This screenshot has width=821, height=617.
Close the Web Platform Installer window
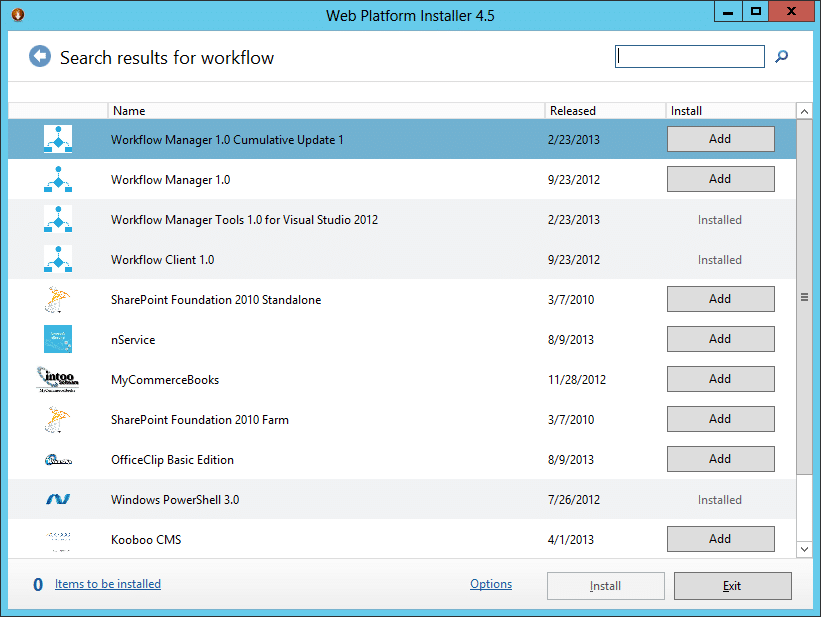pyautogui.click(x=791, y=11)
